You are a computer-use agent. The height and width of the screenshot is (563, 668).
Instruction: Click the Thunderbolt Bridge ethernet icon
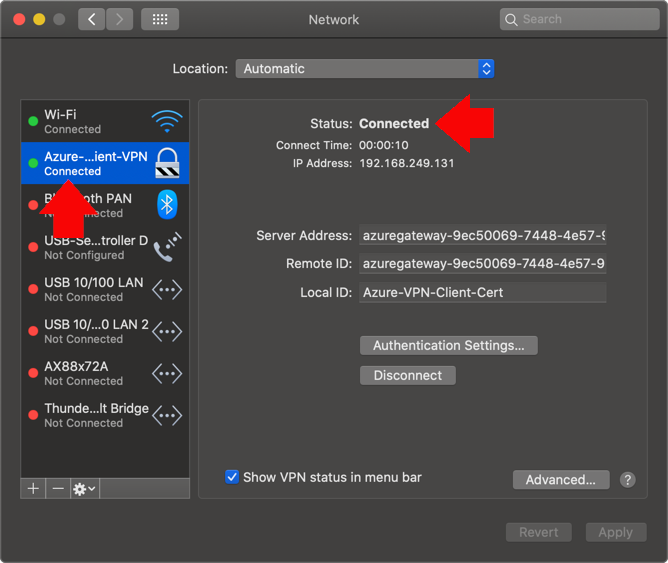[x=167, y=415]
